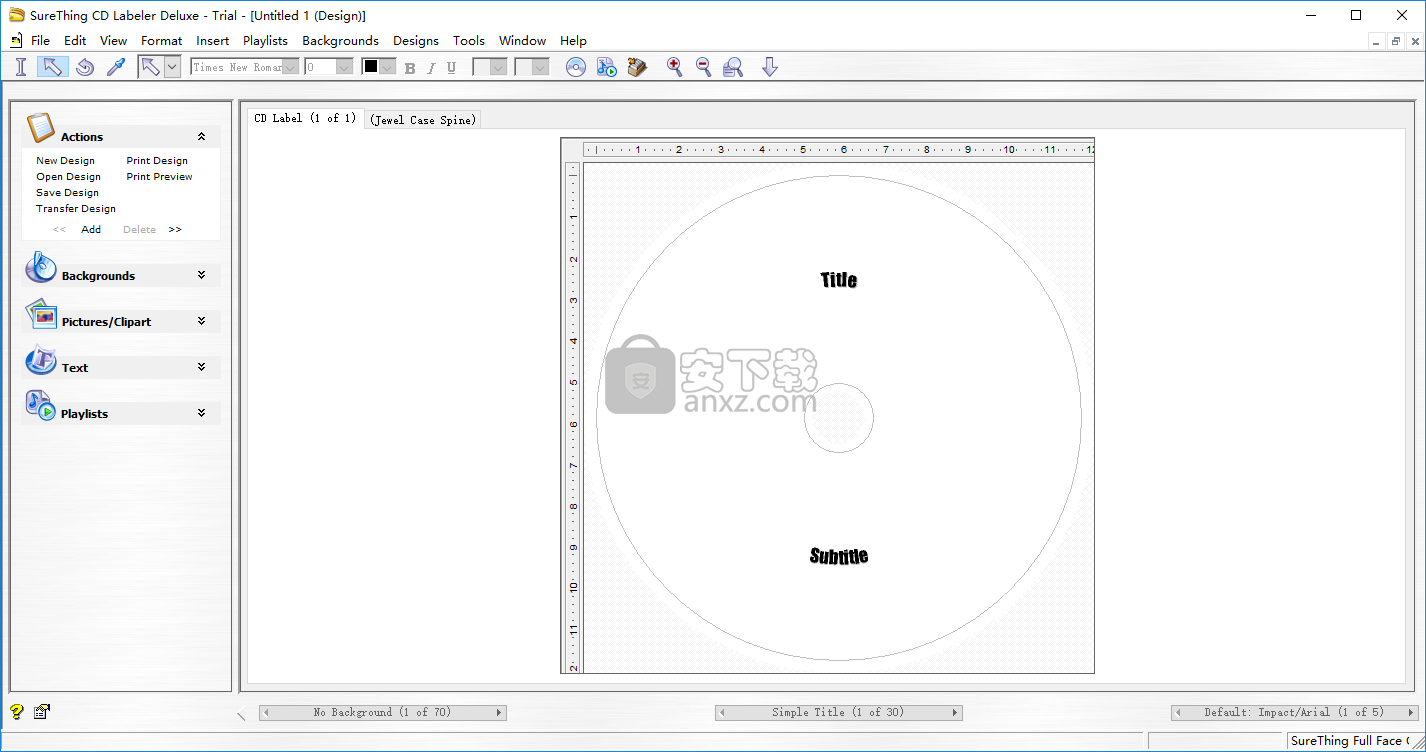Expand the Text panel
The height and width of the screenshot is (752, 1426).
click(x=201, y=367)
